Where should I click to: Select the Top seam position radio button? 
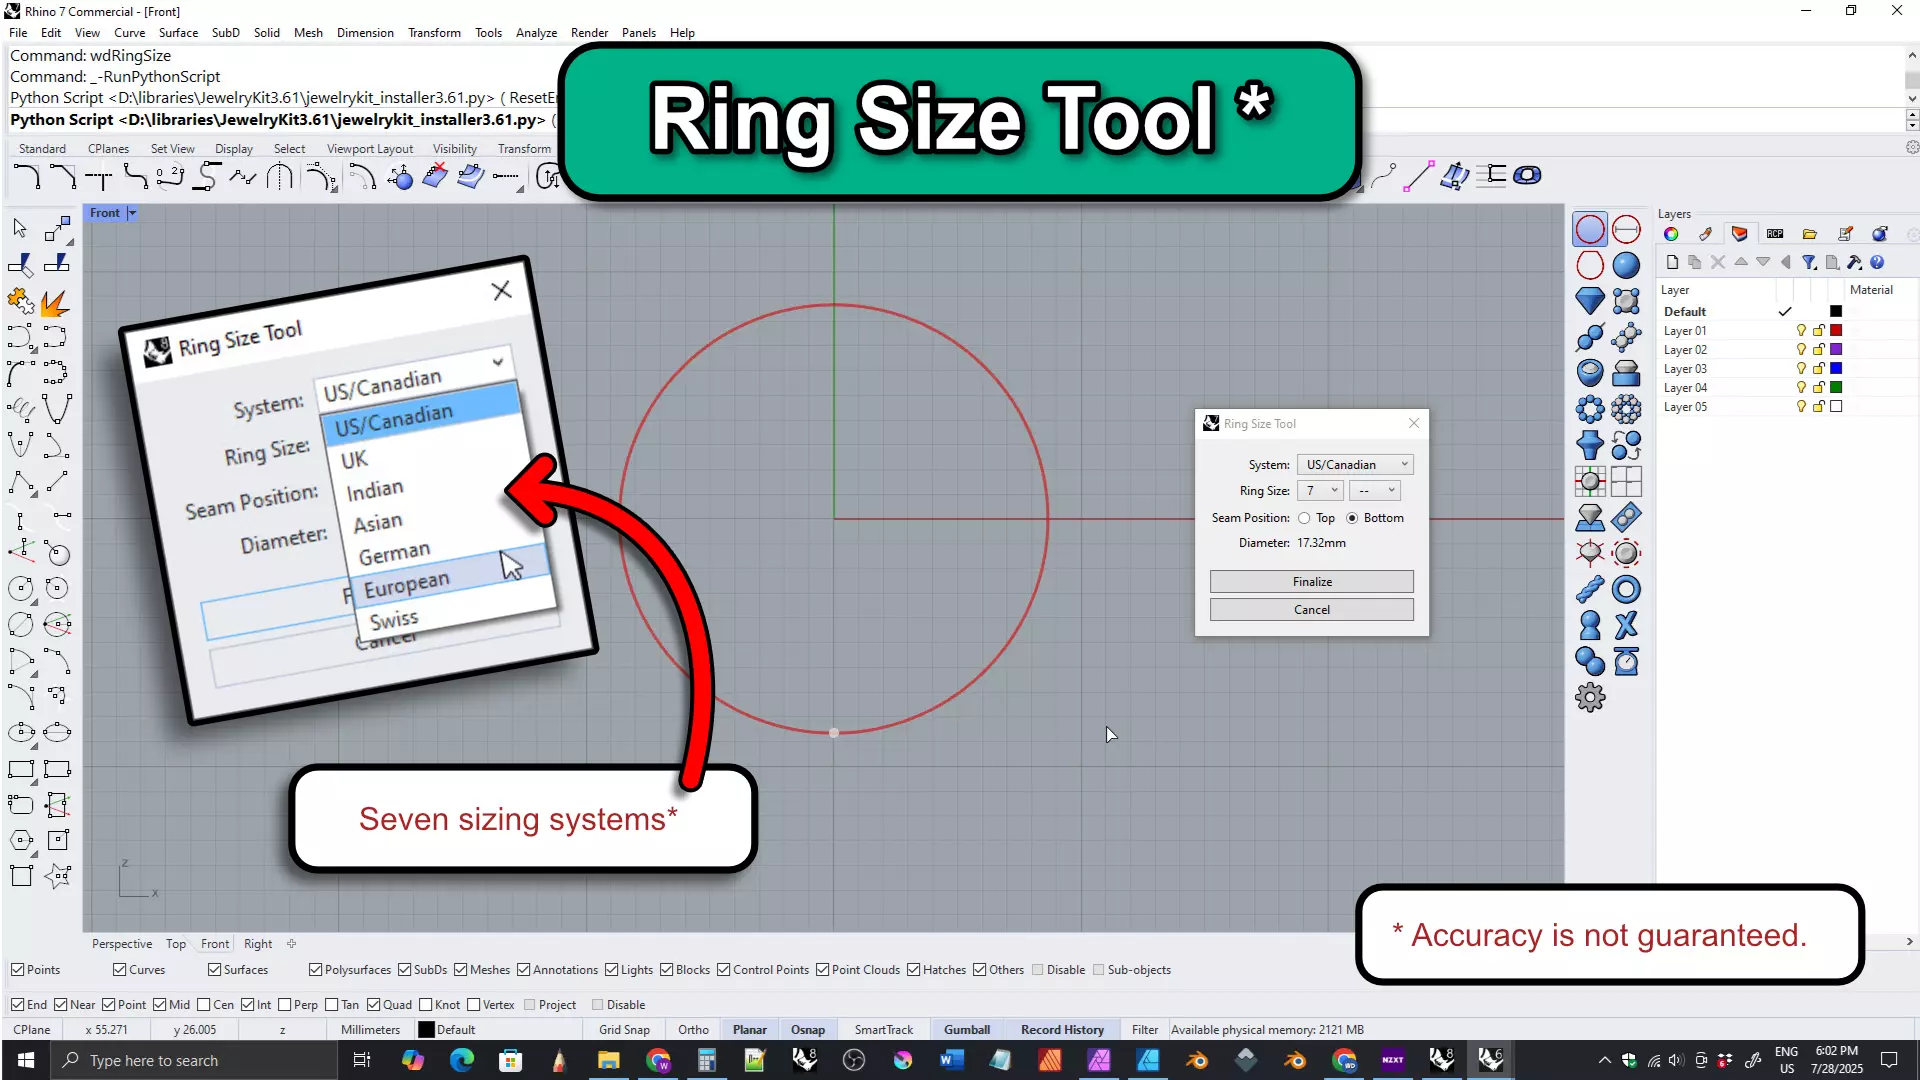(x=1304, y=518)
